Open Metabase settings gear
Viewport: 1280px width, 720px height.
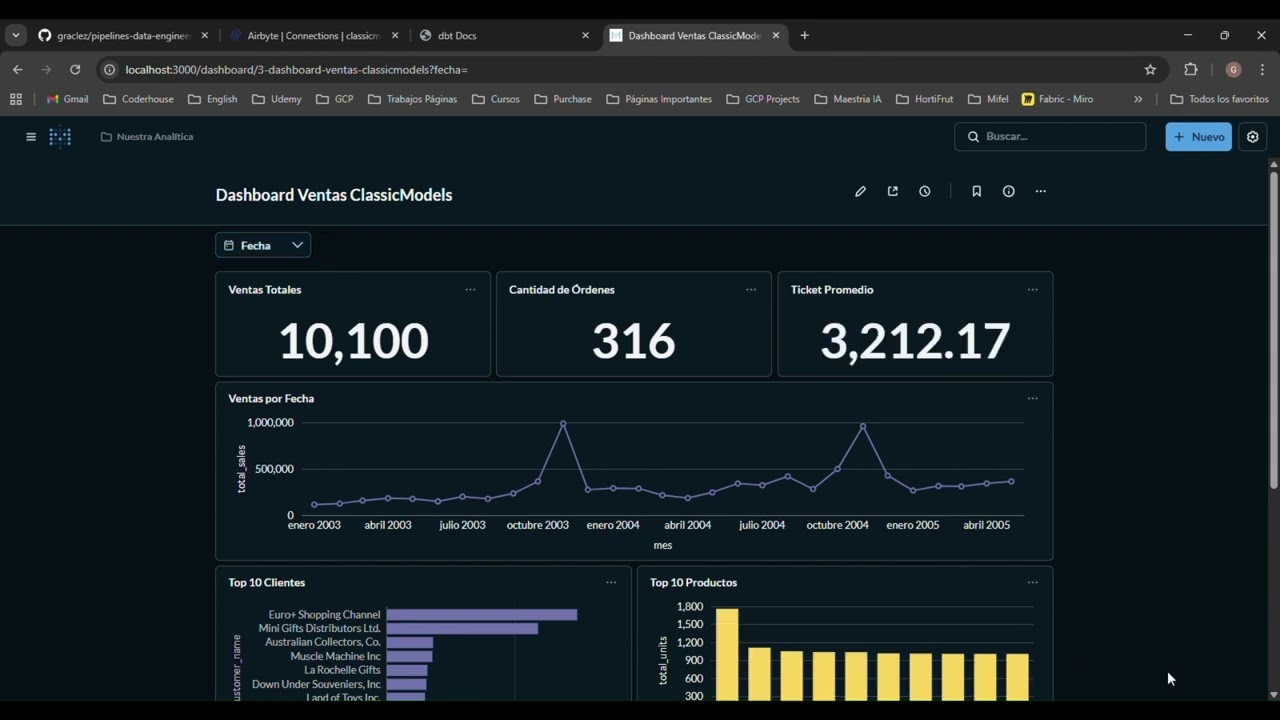[1252, 137]
